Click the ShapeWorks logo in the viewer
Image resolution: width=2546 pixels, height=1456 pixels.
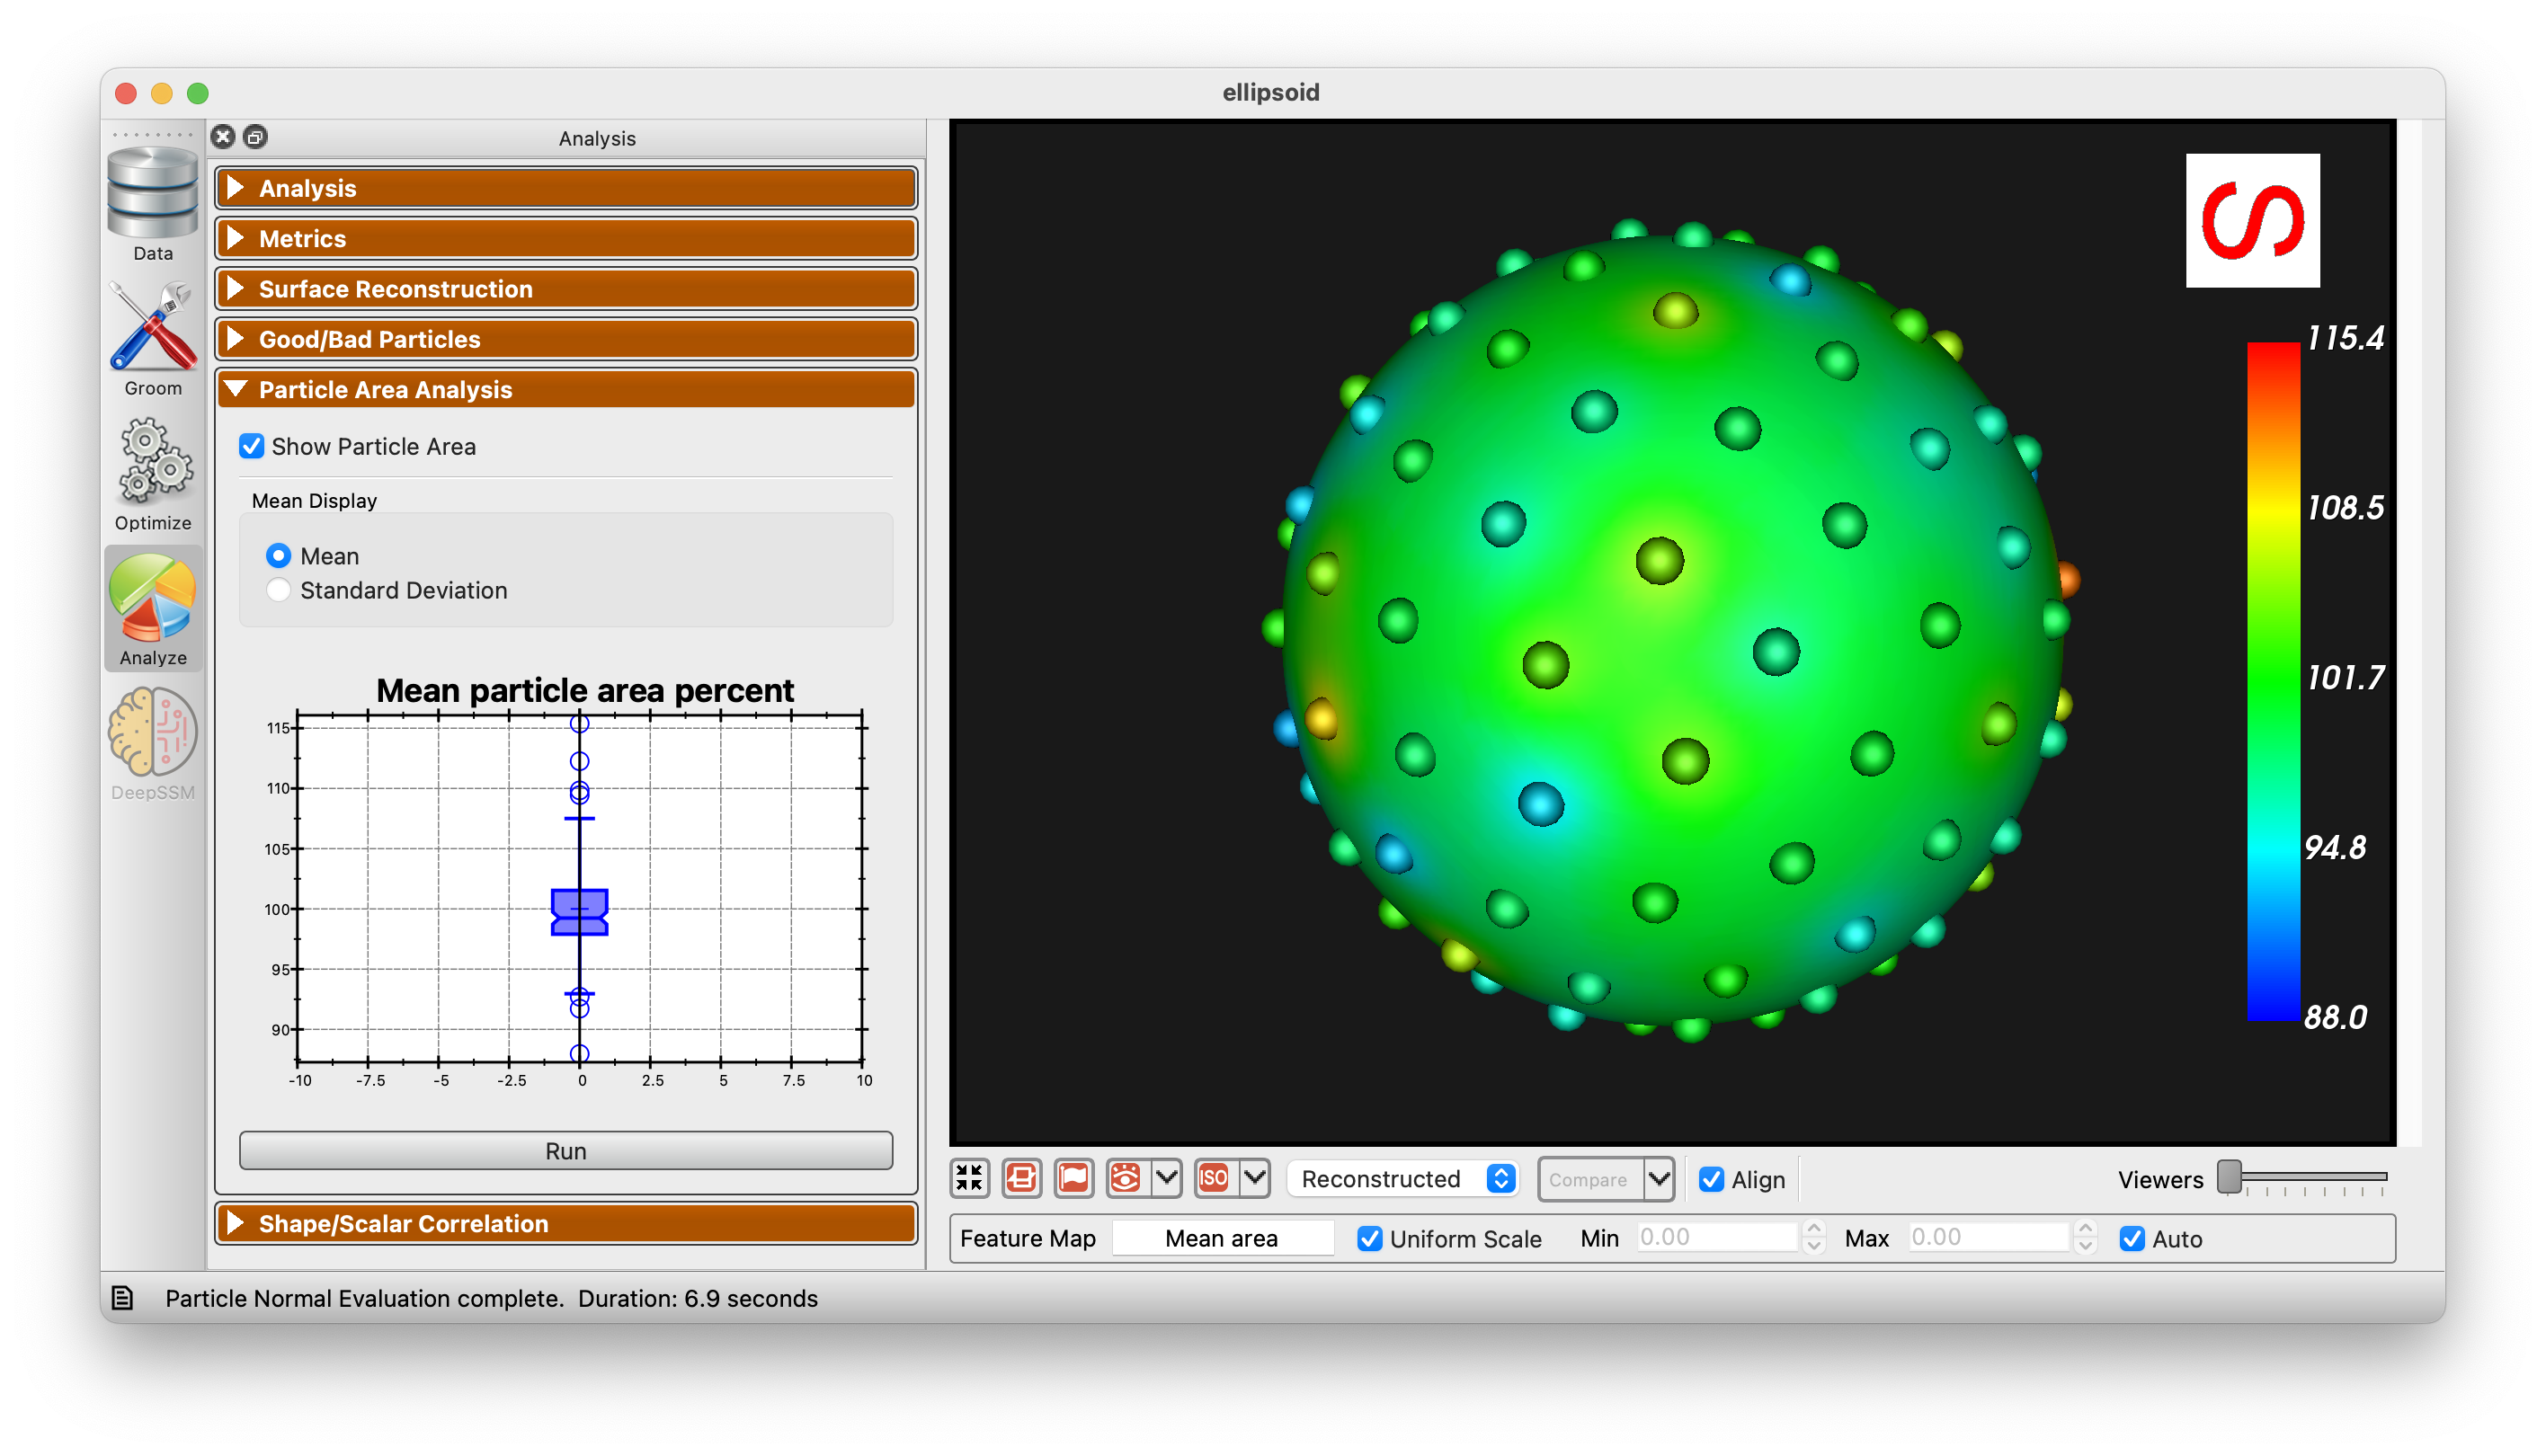(2253, 220)
